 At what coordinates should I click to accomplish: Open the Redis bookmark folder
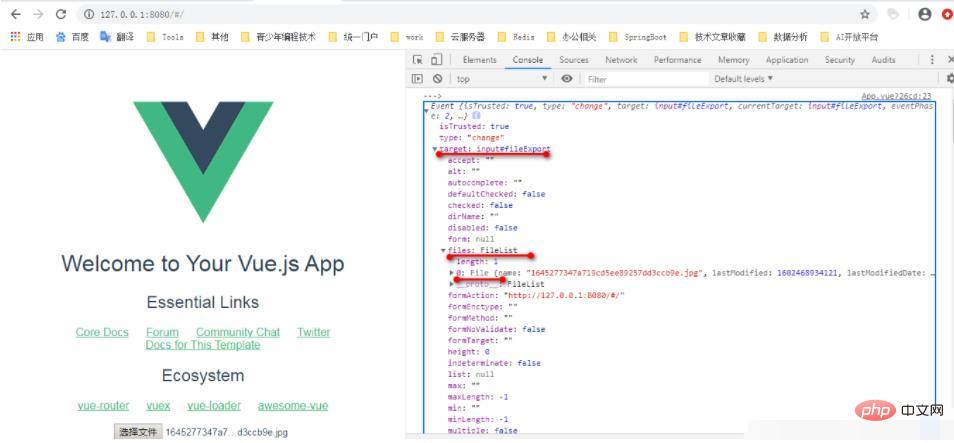(516, 37)
